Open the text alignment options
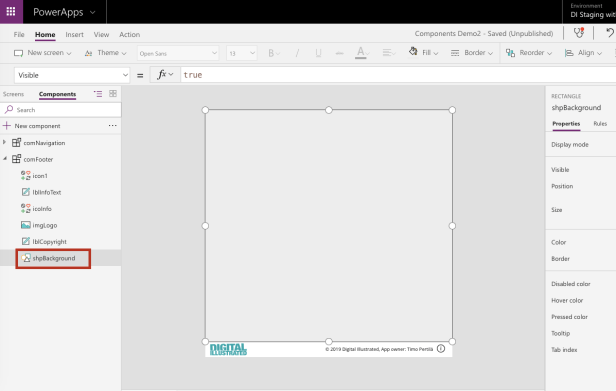The width and height of the screenshot is (616, 391). [x=389, y=53]
